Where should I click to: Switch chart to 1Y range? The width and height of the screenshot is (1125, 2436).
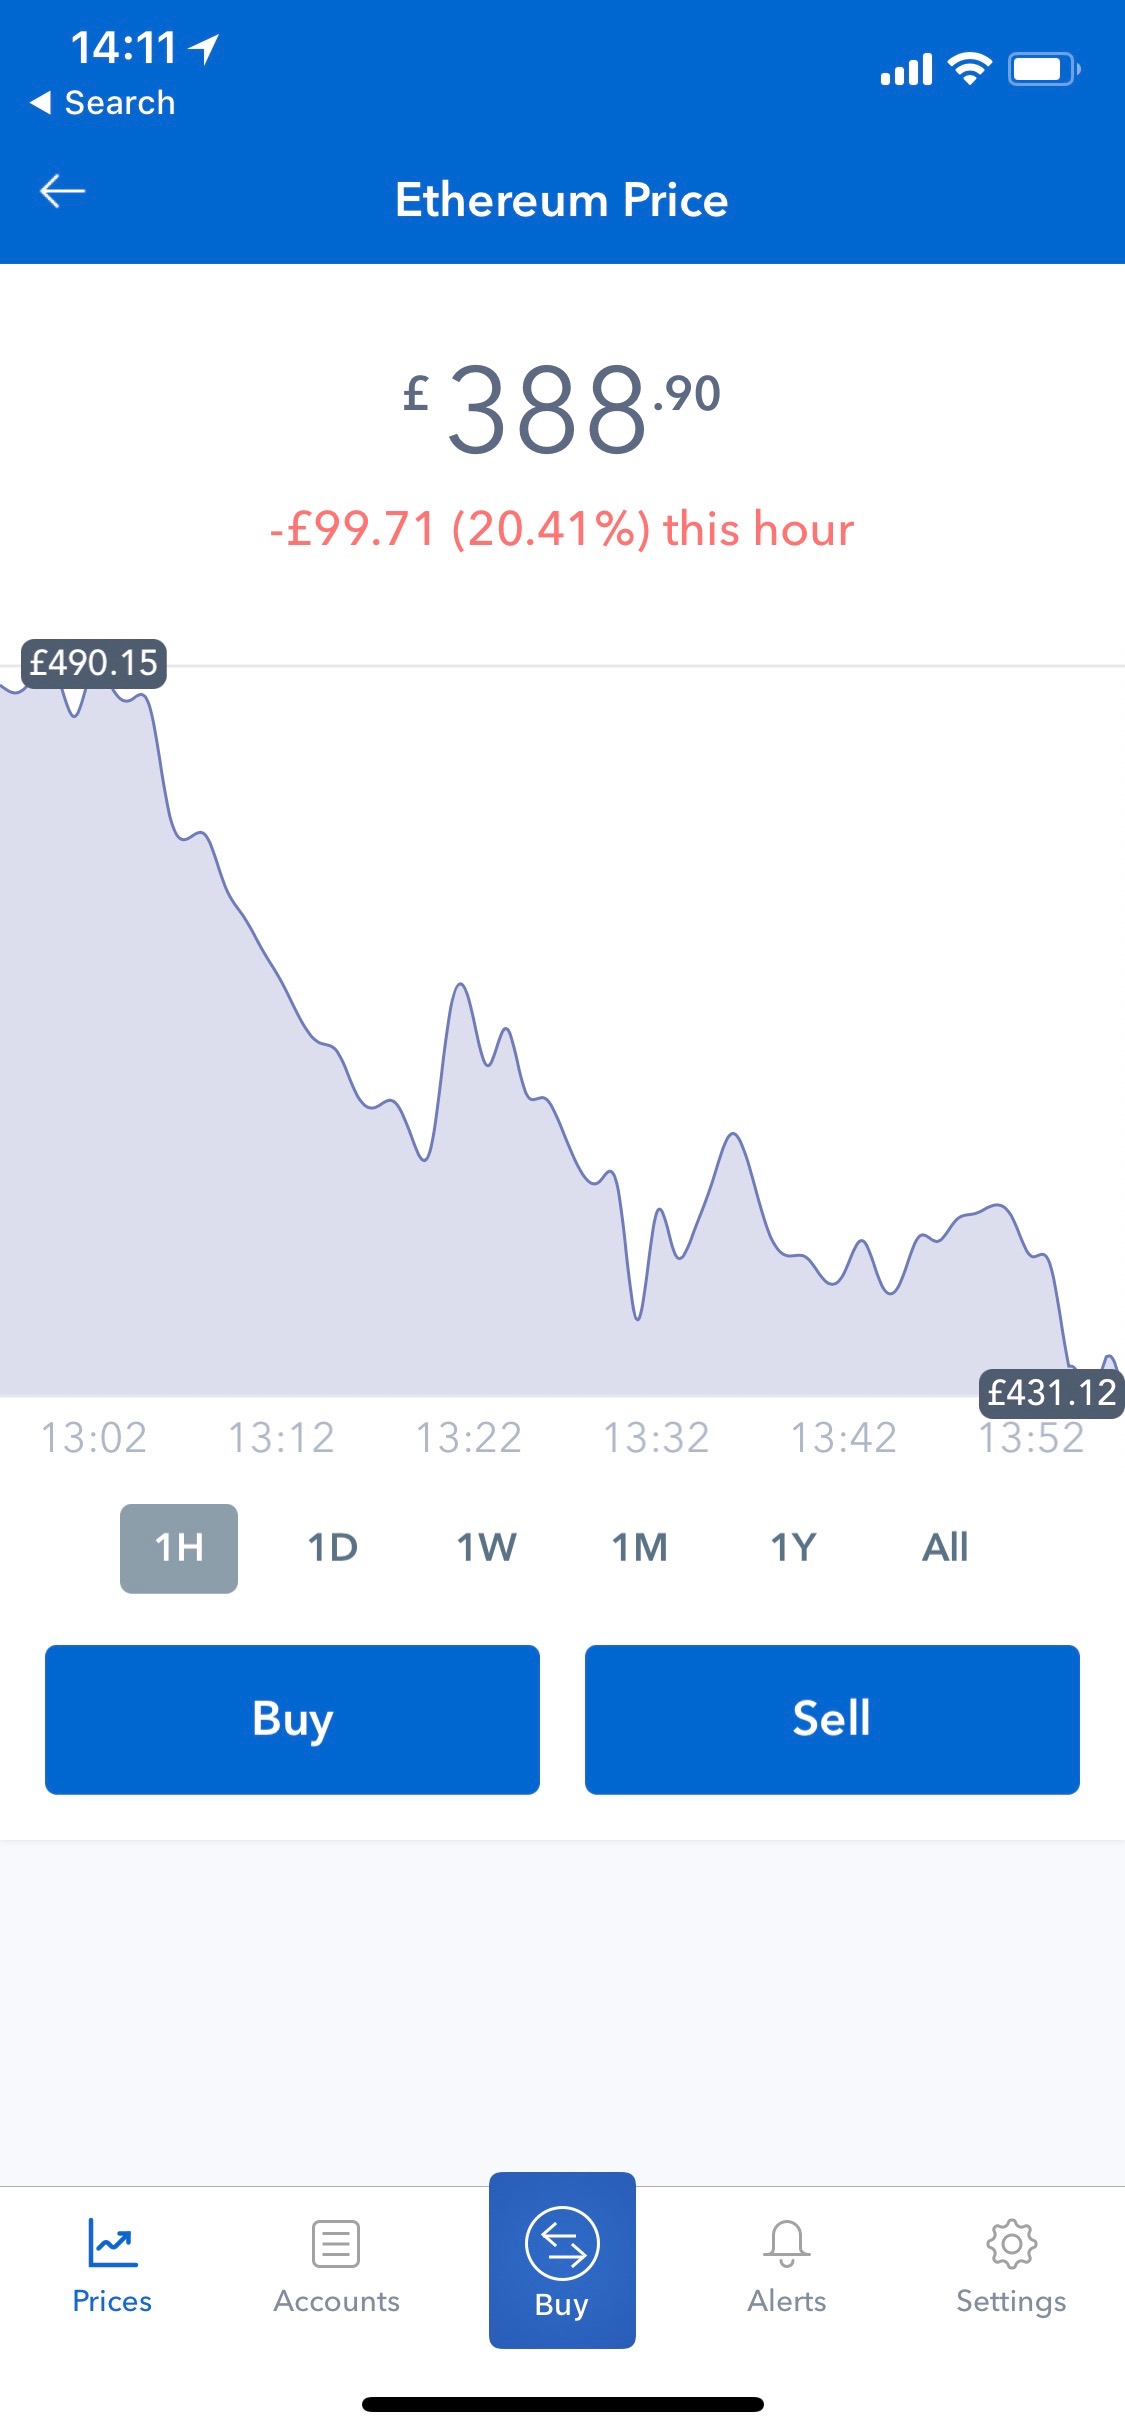coord(793,1548)
